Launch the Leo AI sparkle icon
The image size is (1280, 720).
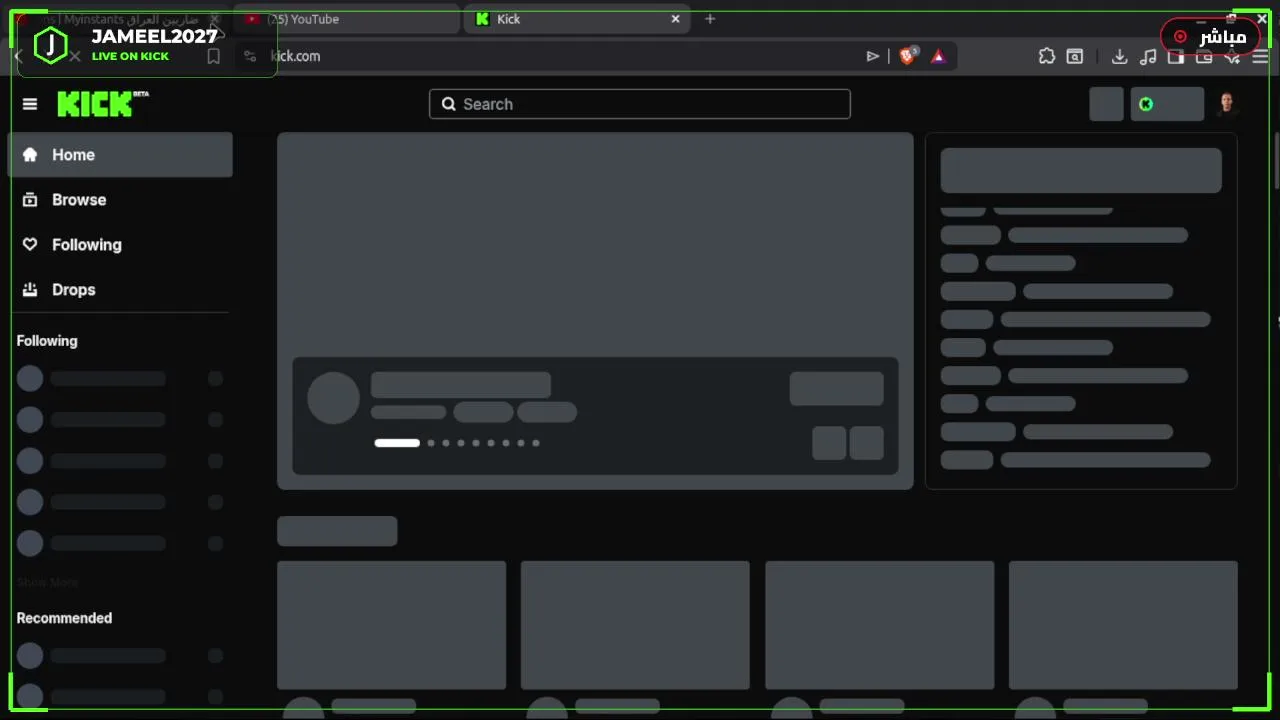(1232, 57)
